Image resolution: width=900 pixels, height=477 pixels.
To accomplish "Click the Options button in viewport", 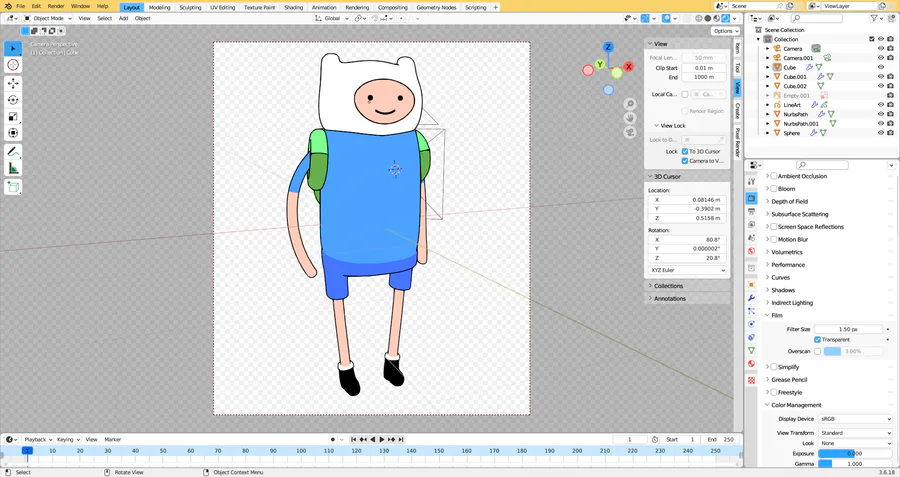I will pos(726,31).
